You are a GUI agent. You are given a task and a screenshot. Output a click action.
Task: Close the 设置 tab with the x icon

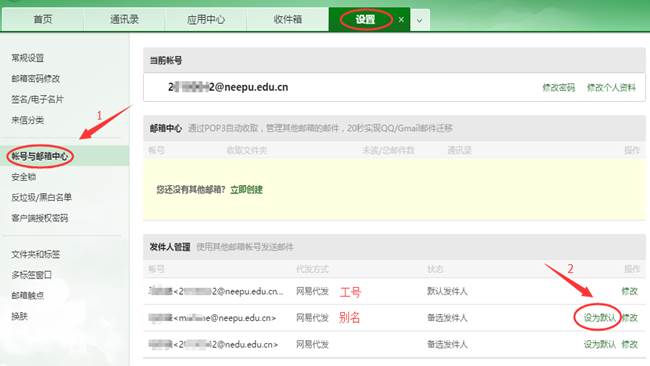coord(401,19)
